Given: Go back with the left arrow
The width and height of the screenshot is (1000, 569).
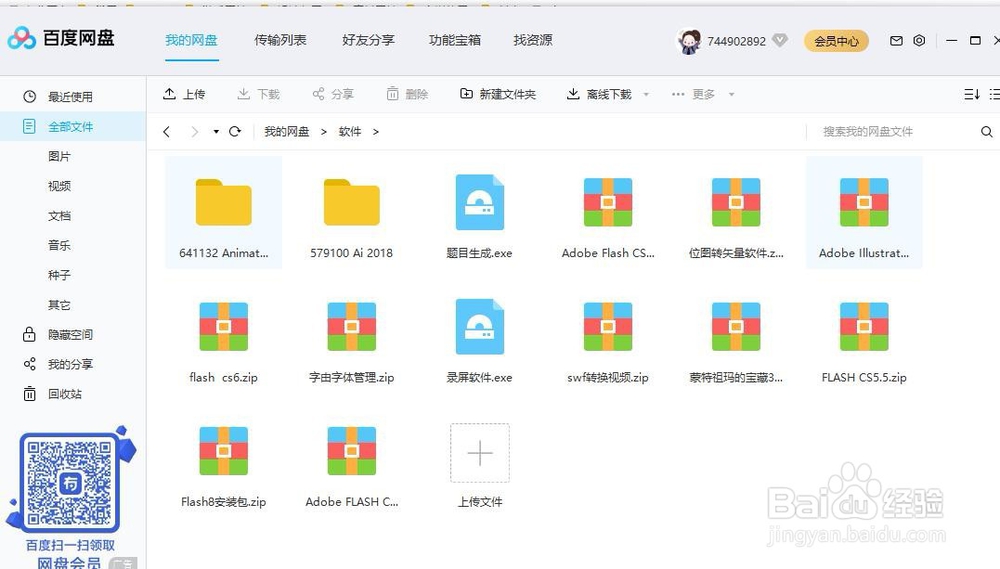Looking at the screenshot, I should coord(166,131).
